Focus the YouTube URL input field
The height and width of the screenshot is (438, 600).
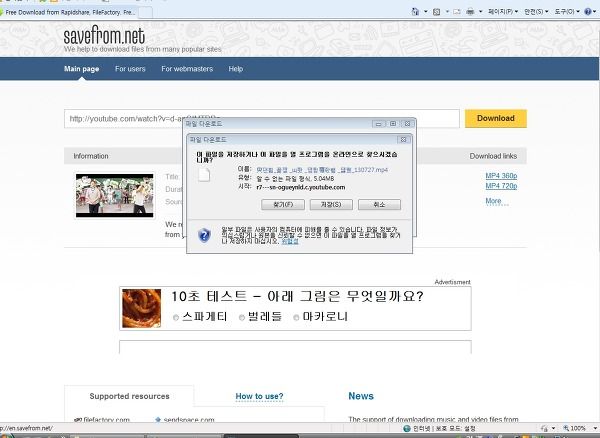262,119
